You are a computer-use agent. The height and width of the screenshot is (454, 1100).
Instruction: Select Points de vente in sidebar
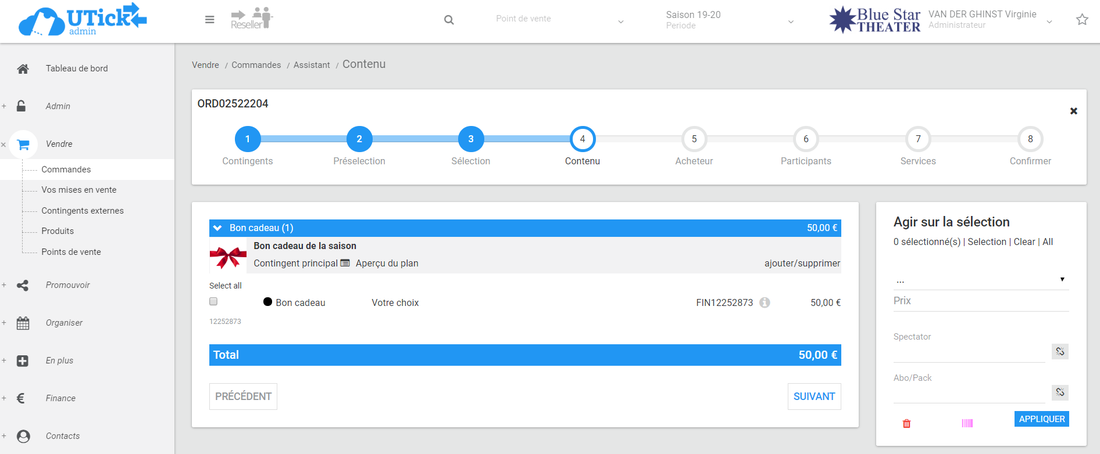71,252
